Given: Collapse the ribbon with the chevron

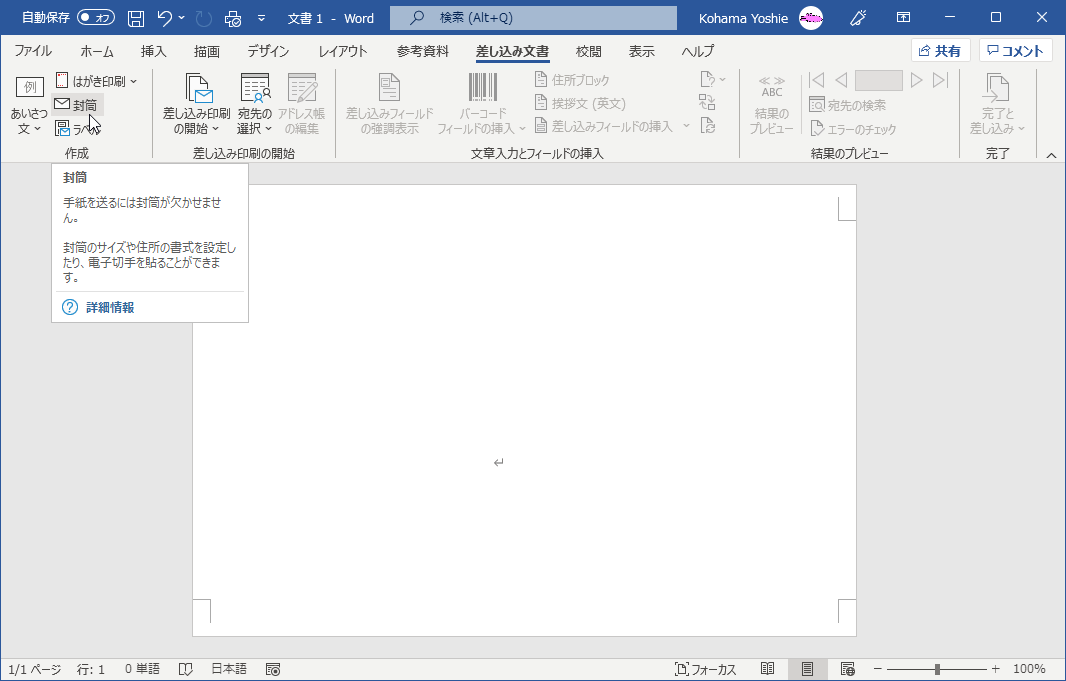Looking at the screenshot, I should (x=1051, y=155).
